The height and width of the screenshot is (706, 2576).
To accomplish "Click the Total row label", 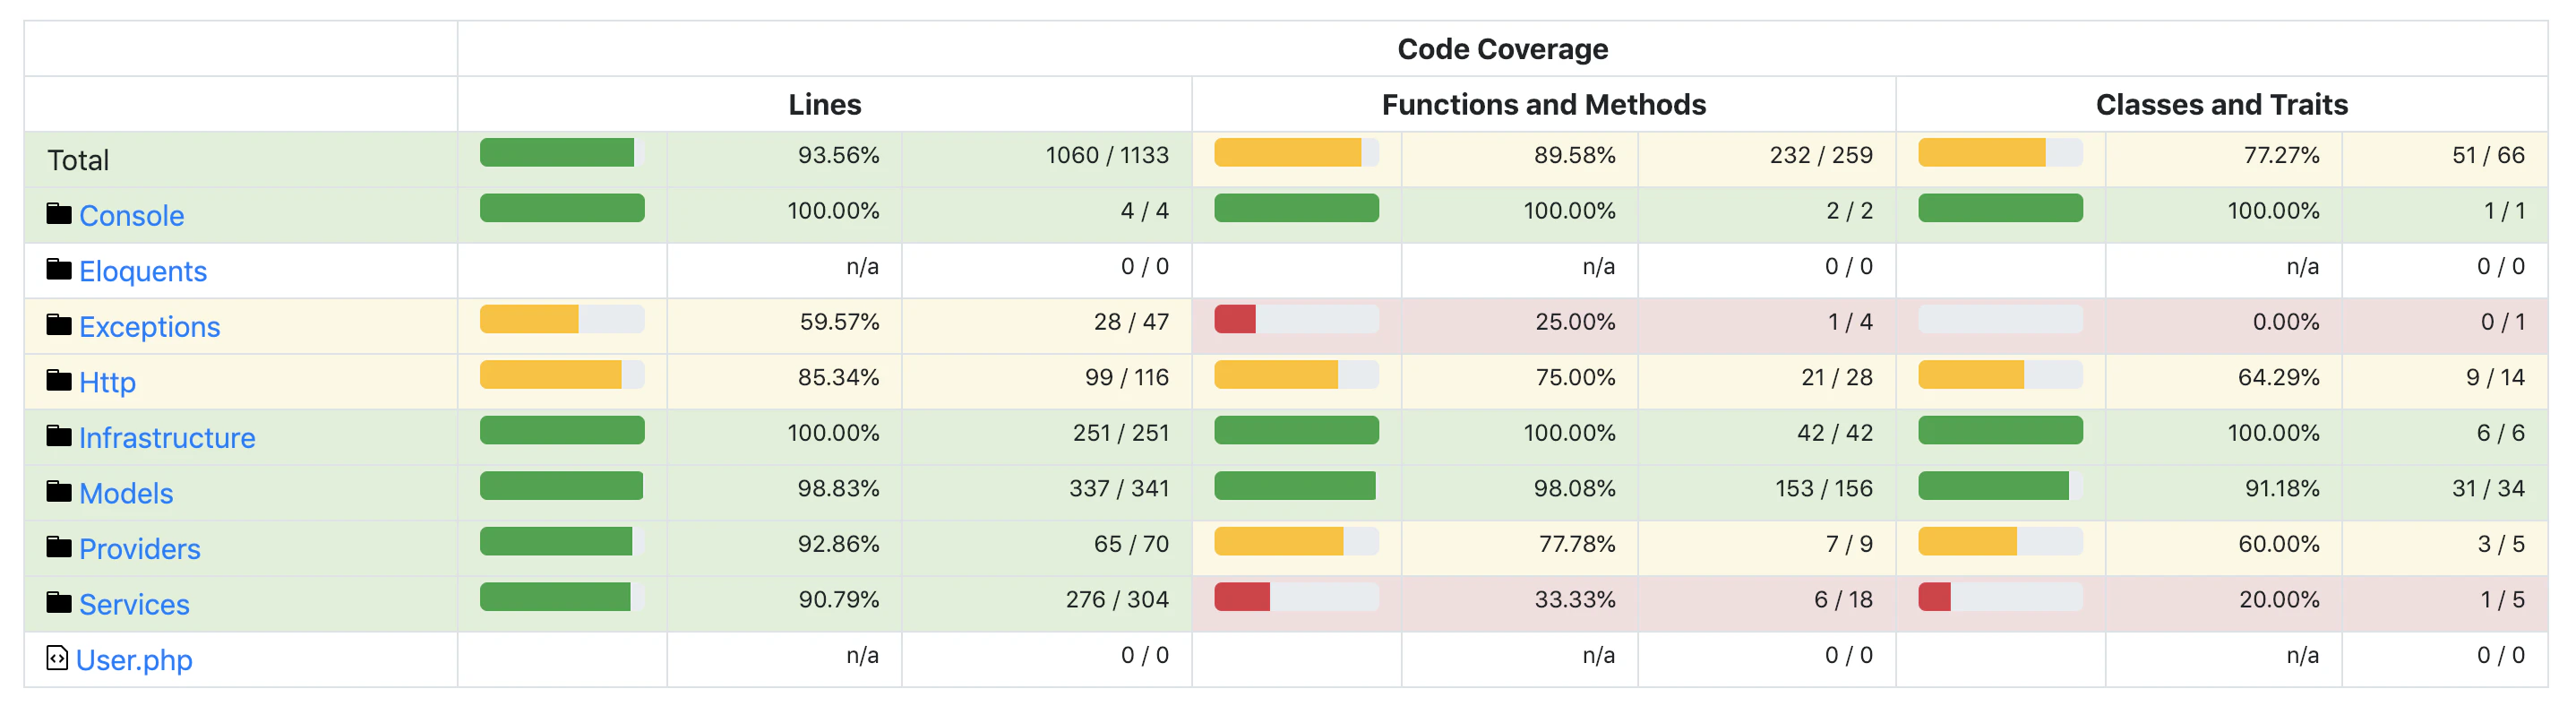I will point(78,160).
